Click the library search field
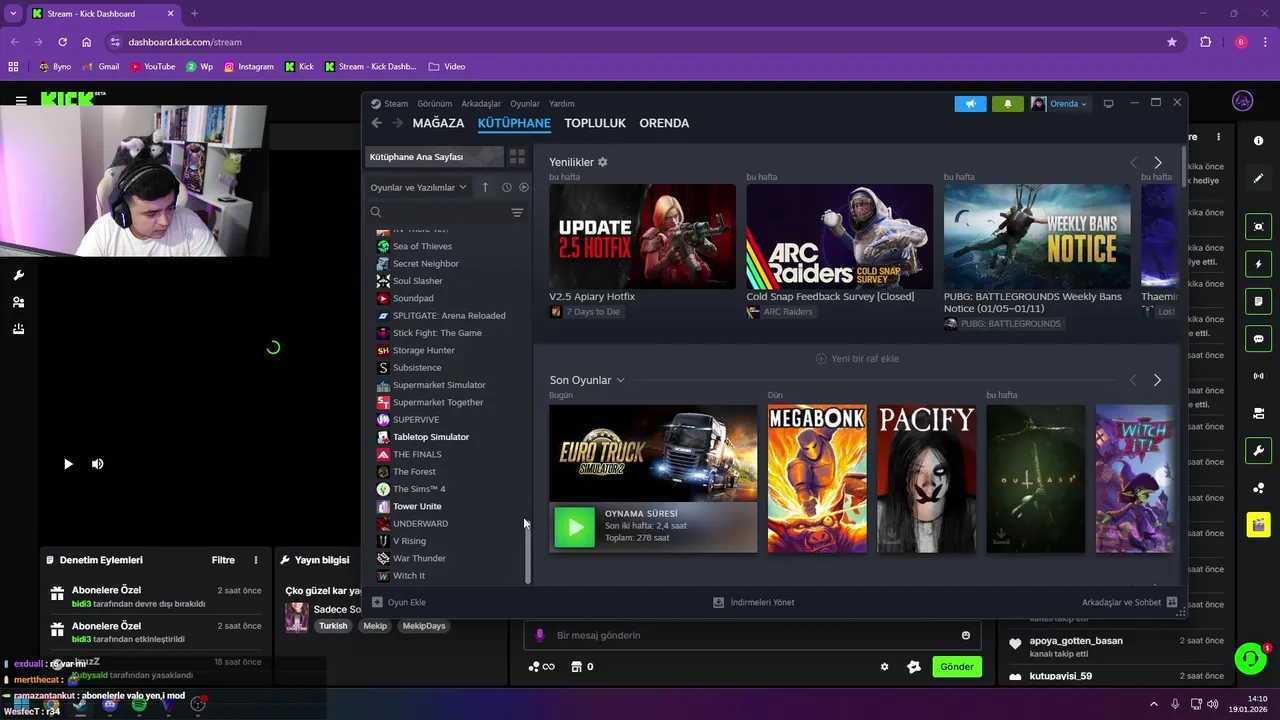The image size is (1280, 720). (438, 212)
